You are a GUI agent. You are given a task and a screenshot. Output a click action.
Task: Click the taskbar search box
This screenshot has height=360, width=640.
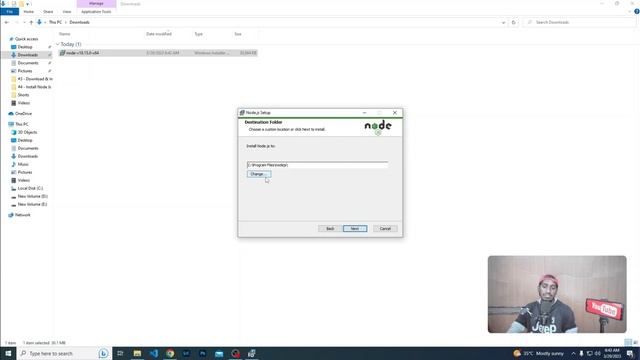[63, 353]
